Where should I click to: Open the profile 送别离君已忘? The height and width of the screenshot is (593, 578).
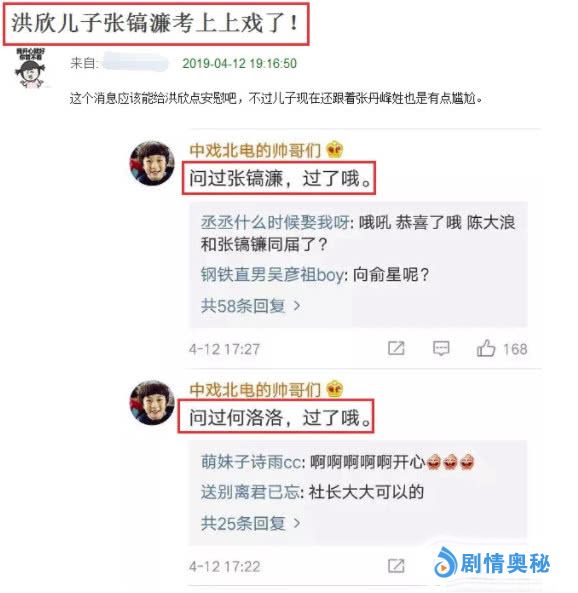click(x=250, y=492)
